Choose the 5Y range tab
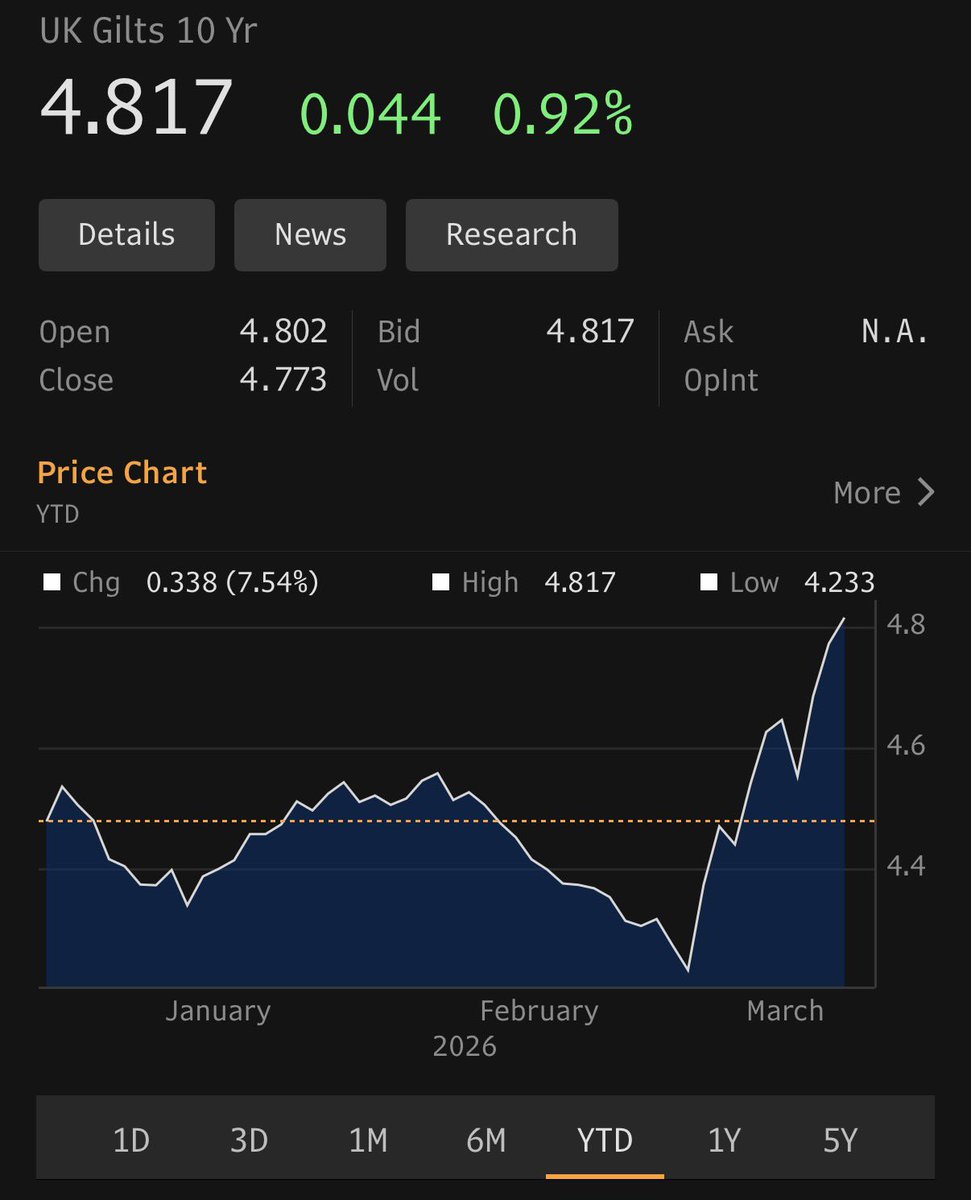 point(840,1140)
